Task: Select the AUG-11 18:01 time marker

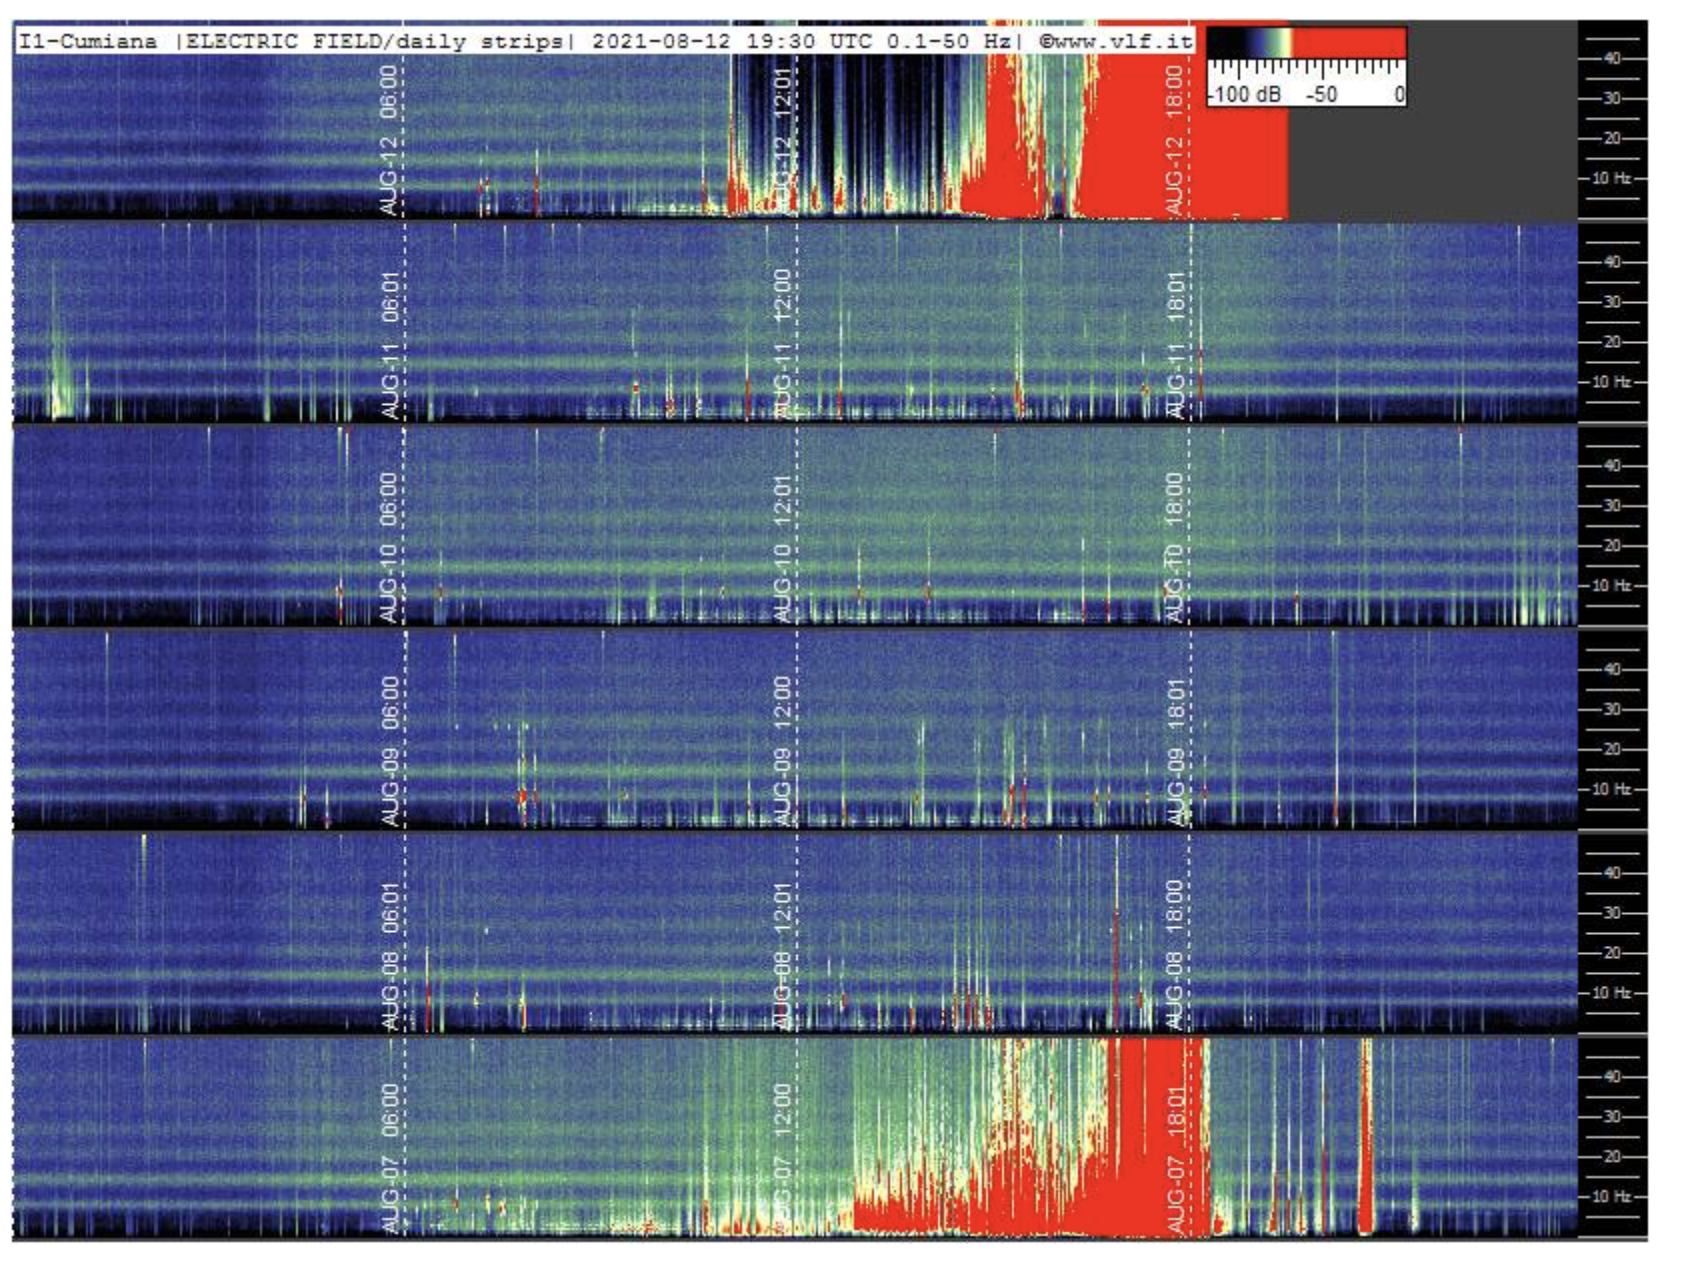Action: 1175,345
